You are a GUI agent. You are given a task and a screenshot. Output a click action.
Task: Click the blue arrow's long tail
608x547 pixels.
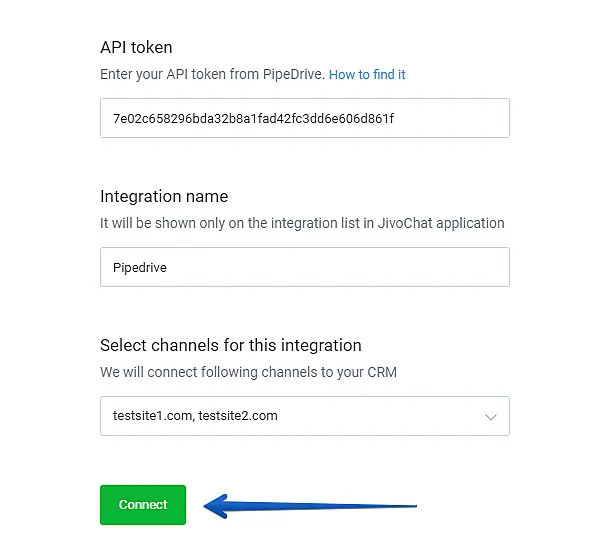[x=340, y=506]
